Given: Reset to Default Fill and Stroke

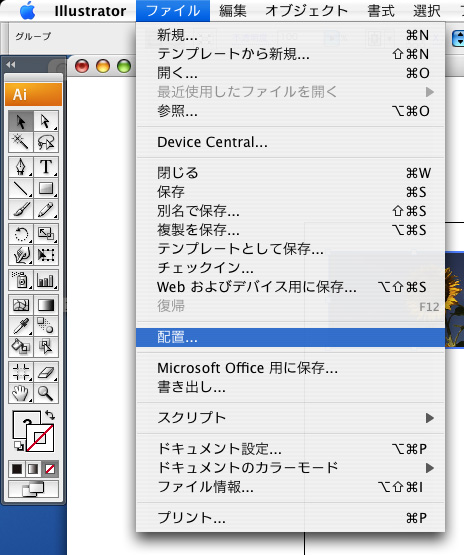Looking at the screenshot, I should [x=19, y=446].
